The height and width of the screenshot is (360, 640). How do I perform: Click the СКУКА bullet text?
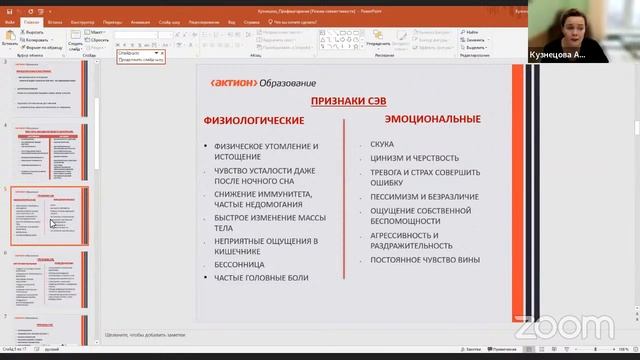pos(382,144)
